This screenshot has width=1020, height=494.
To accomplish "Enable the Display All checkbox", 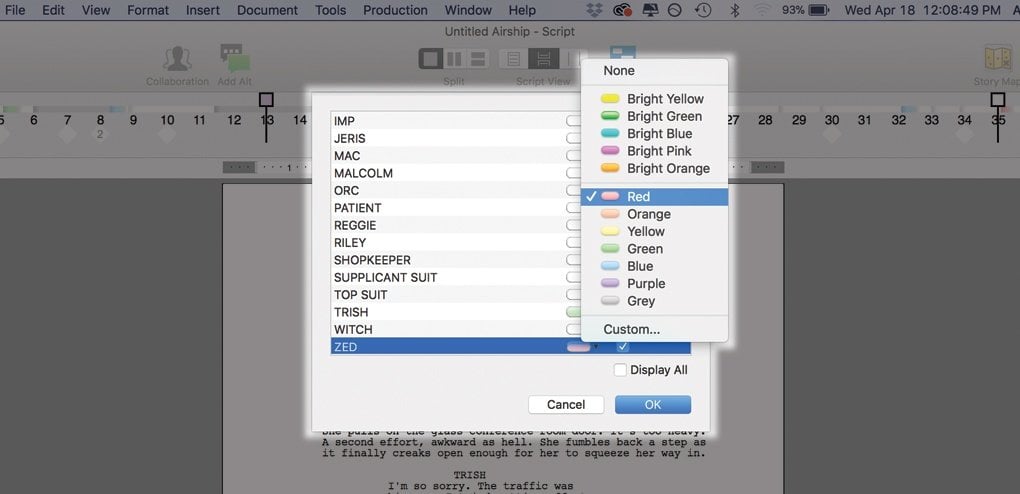I will [x=621, y=370].
